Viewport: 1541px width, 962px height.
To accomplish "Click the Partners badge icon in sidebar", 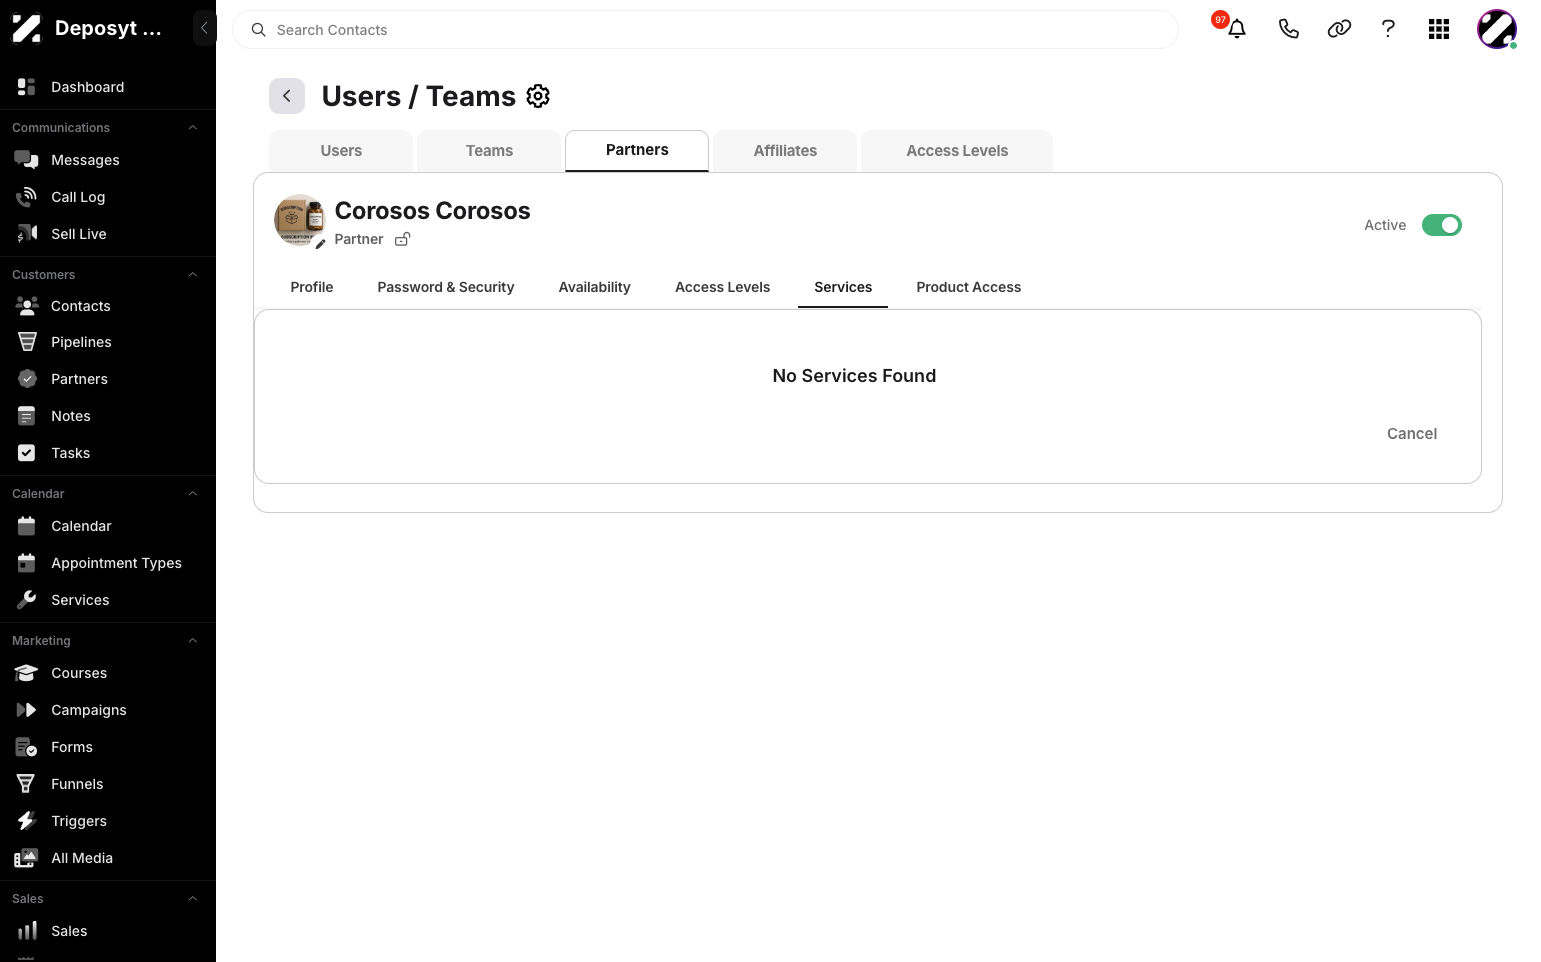I will (27, 379).
